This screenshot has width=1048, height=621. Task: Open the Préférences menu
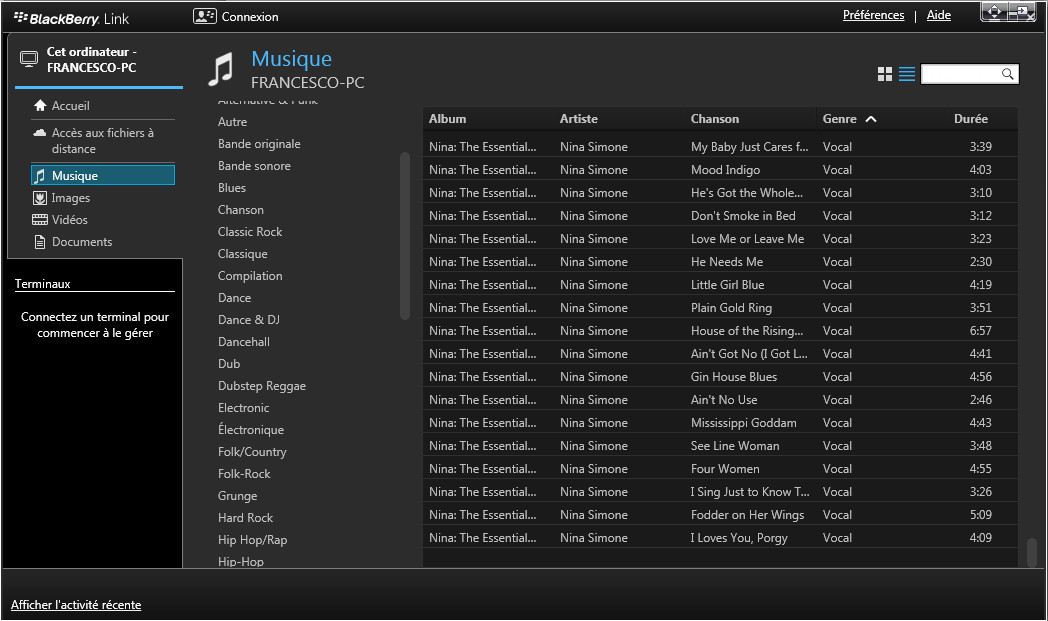click(873, 15)
